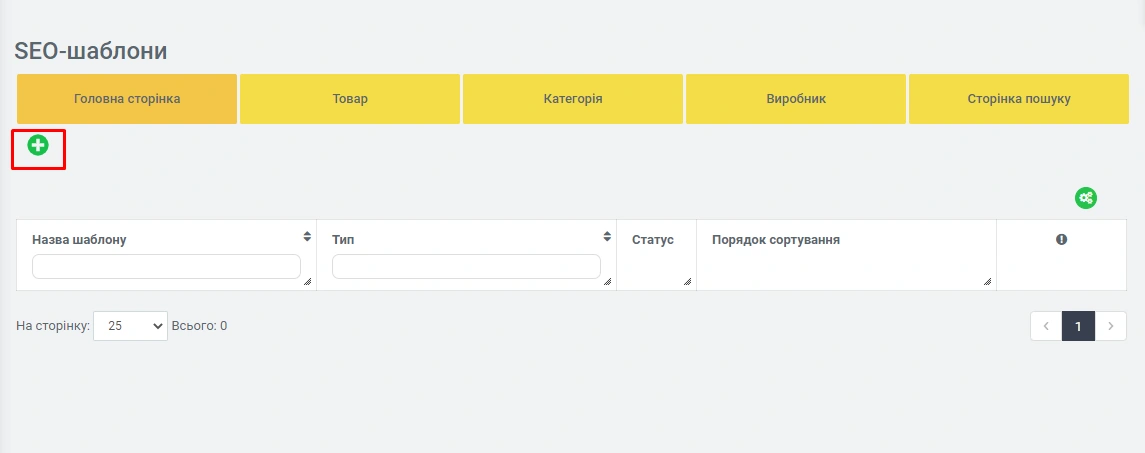Select the Категорія tab
This screenshot has height=453, width=1145.
pyautogui.click(x=573, y=99)
